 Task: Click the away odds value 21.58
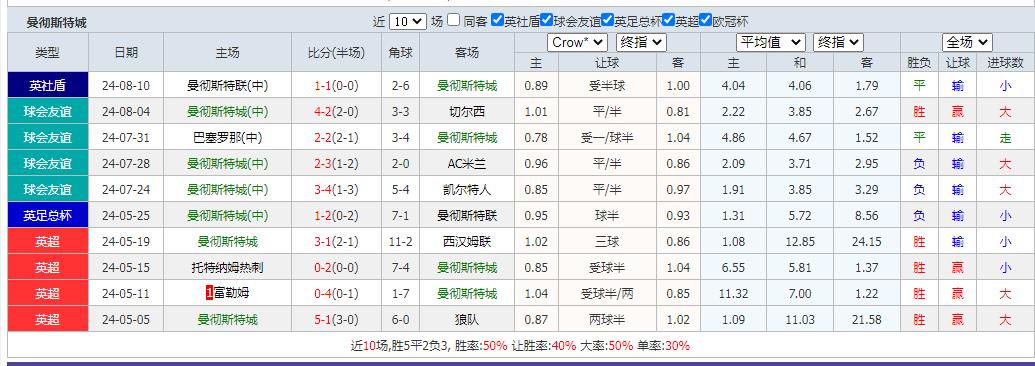pos(867,320)
